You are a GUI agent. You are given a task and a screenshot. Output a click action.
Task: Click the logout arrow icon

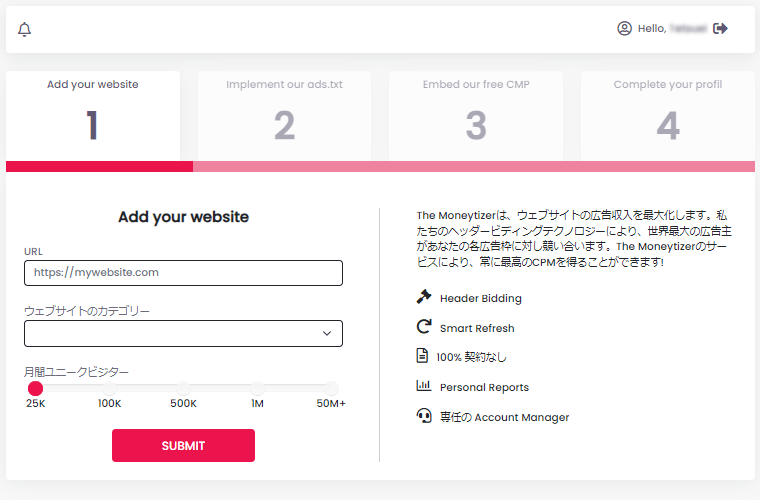[x=720, y=29]
